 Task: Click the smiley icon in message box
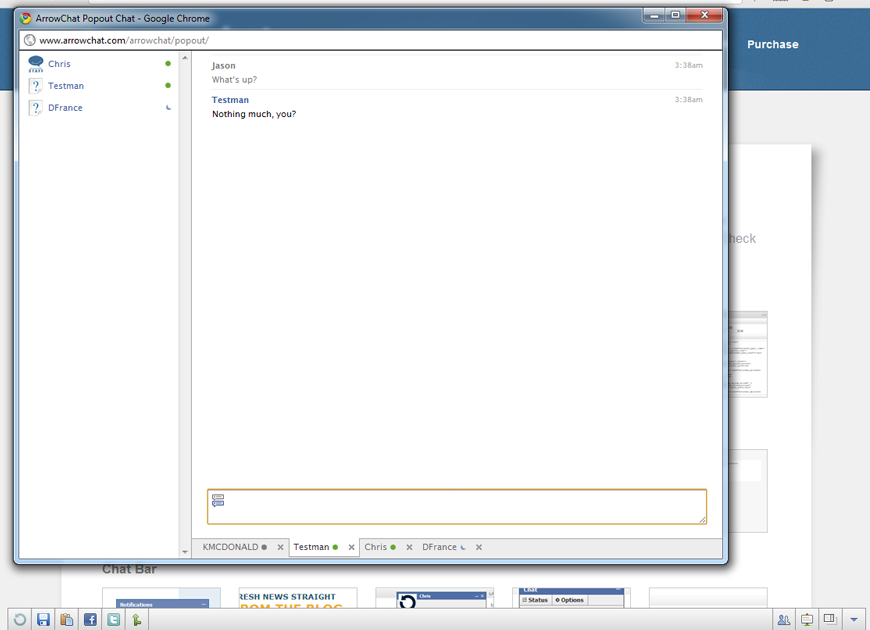click(218, 501)
